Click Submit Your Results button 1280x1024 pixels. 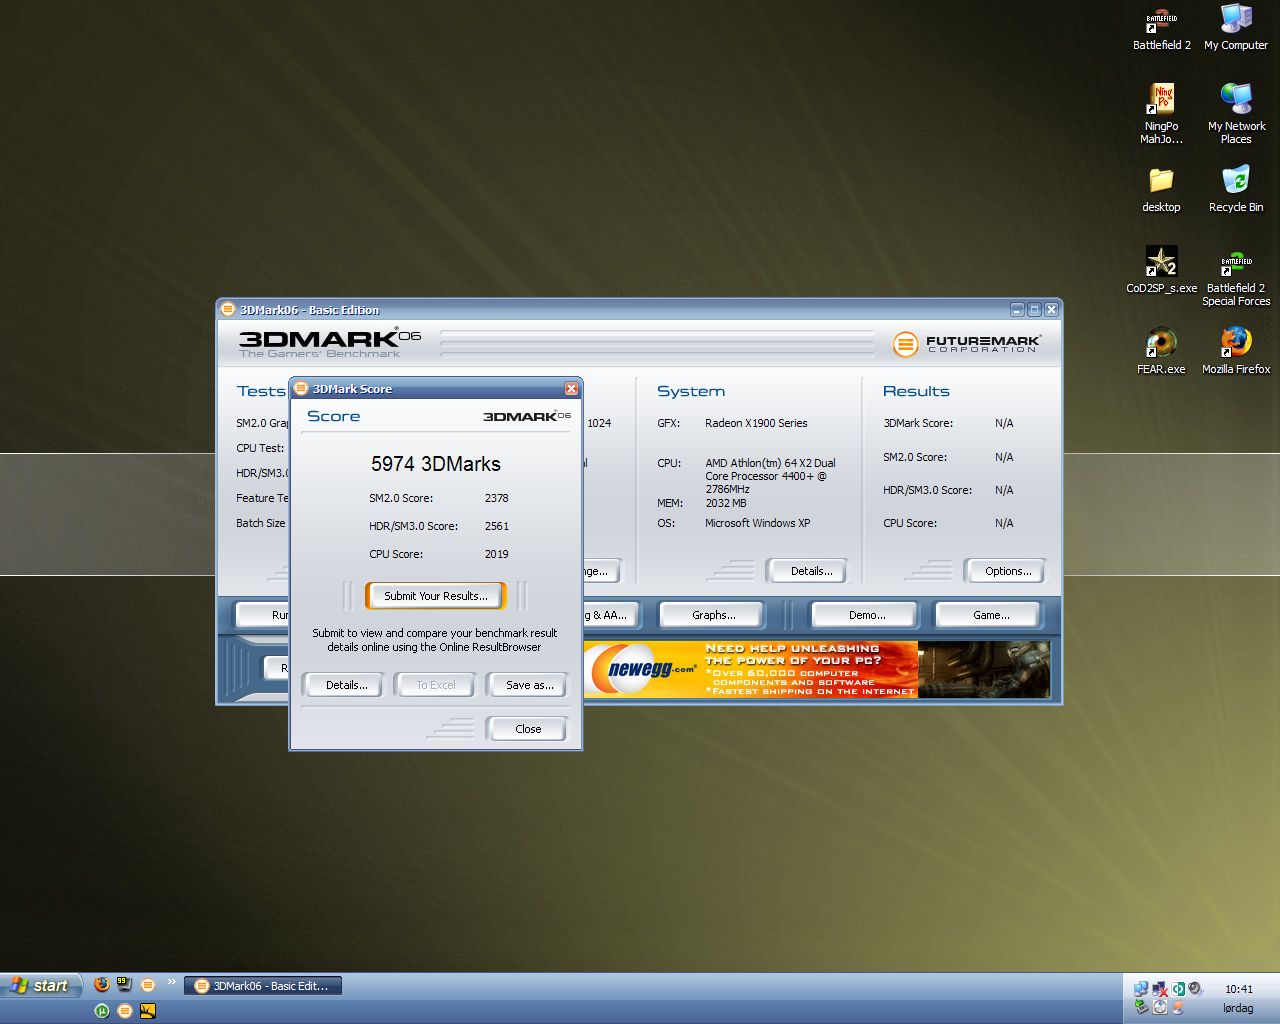[435, 596]
